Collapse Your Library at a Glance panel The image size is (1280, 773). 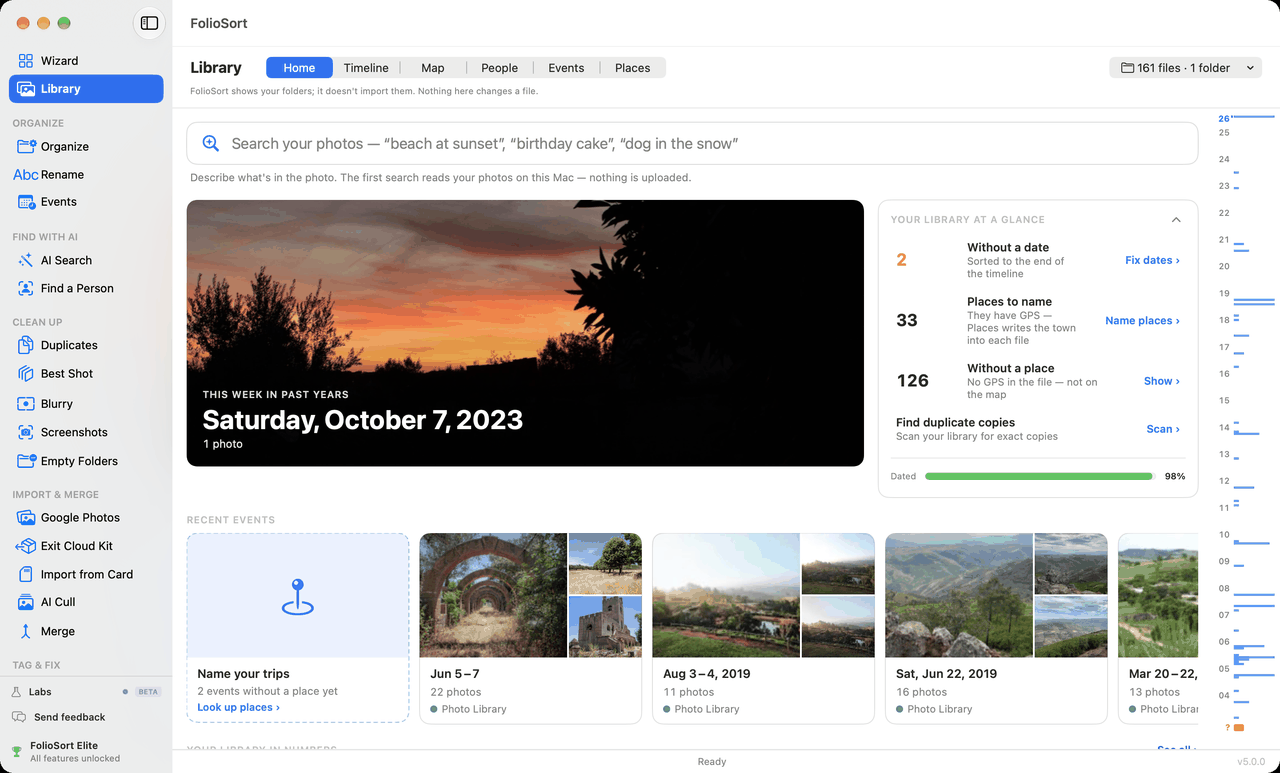1176,220
